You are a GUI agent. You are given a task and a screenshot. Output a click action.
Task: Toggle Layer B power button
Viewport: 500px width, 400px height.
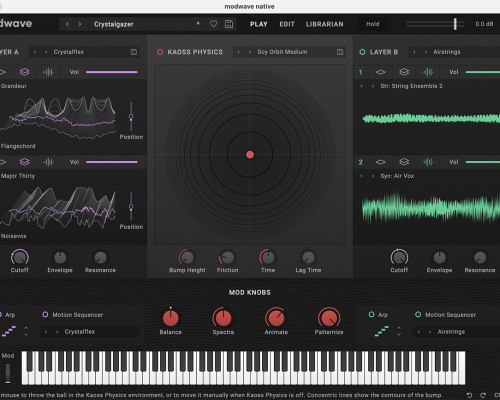point(362,52)
